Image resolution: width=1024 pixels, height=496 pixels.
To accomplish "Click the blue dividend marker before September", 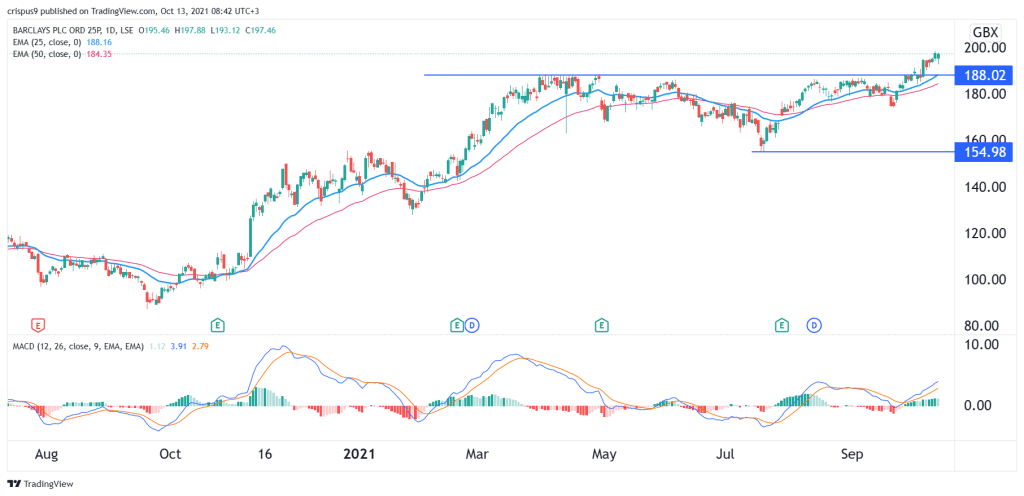I will coord(815,324).
